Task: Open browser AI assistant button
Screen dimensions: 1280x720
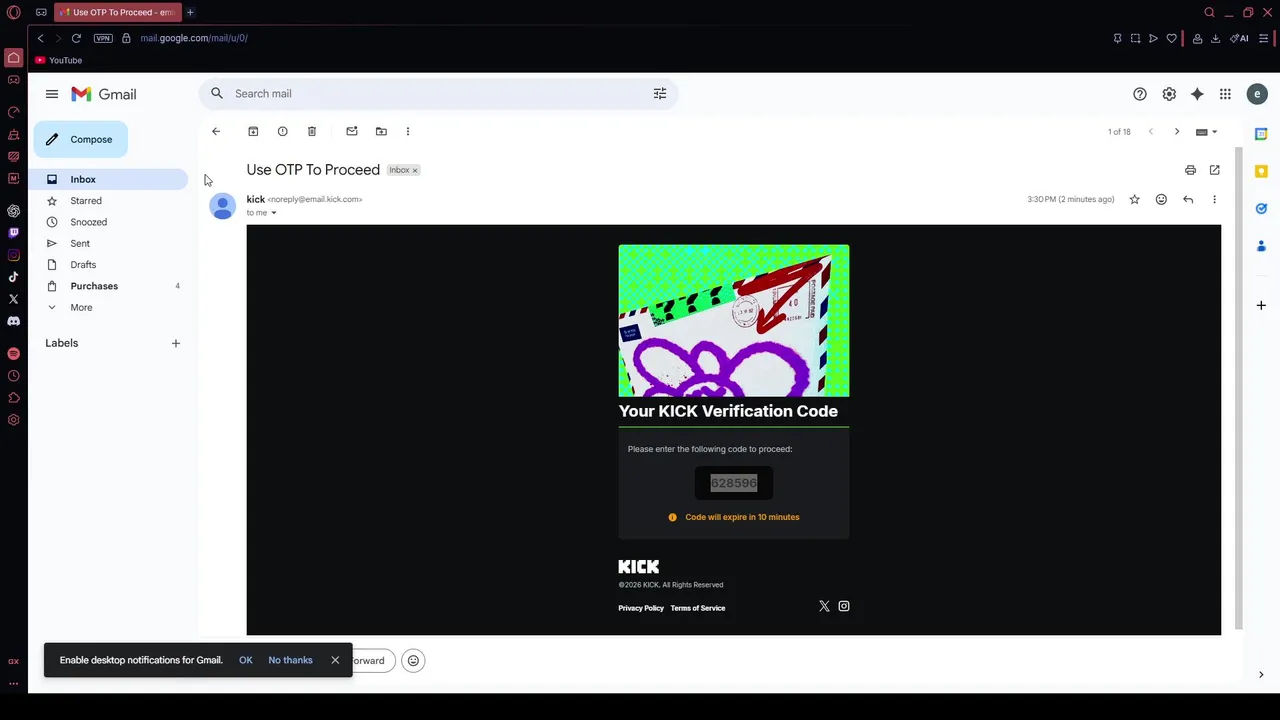Action: [1240, 38]
